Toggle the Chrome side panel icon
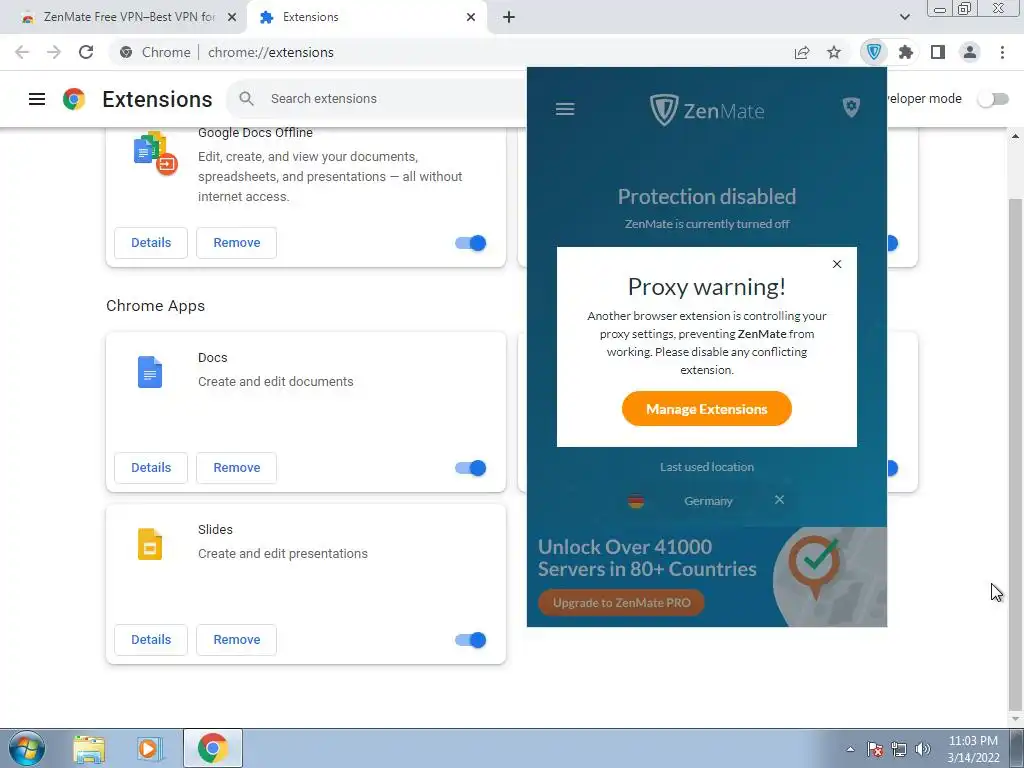The width and height of the screenshot is (1024, 768). (x=938, y=52)
